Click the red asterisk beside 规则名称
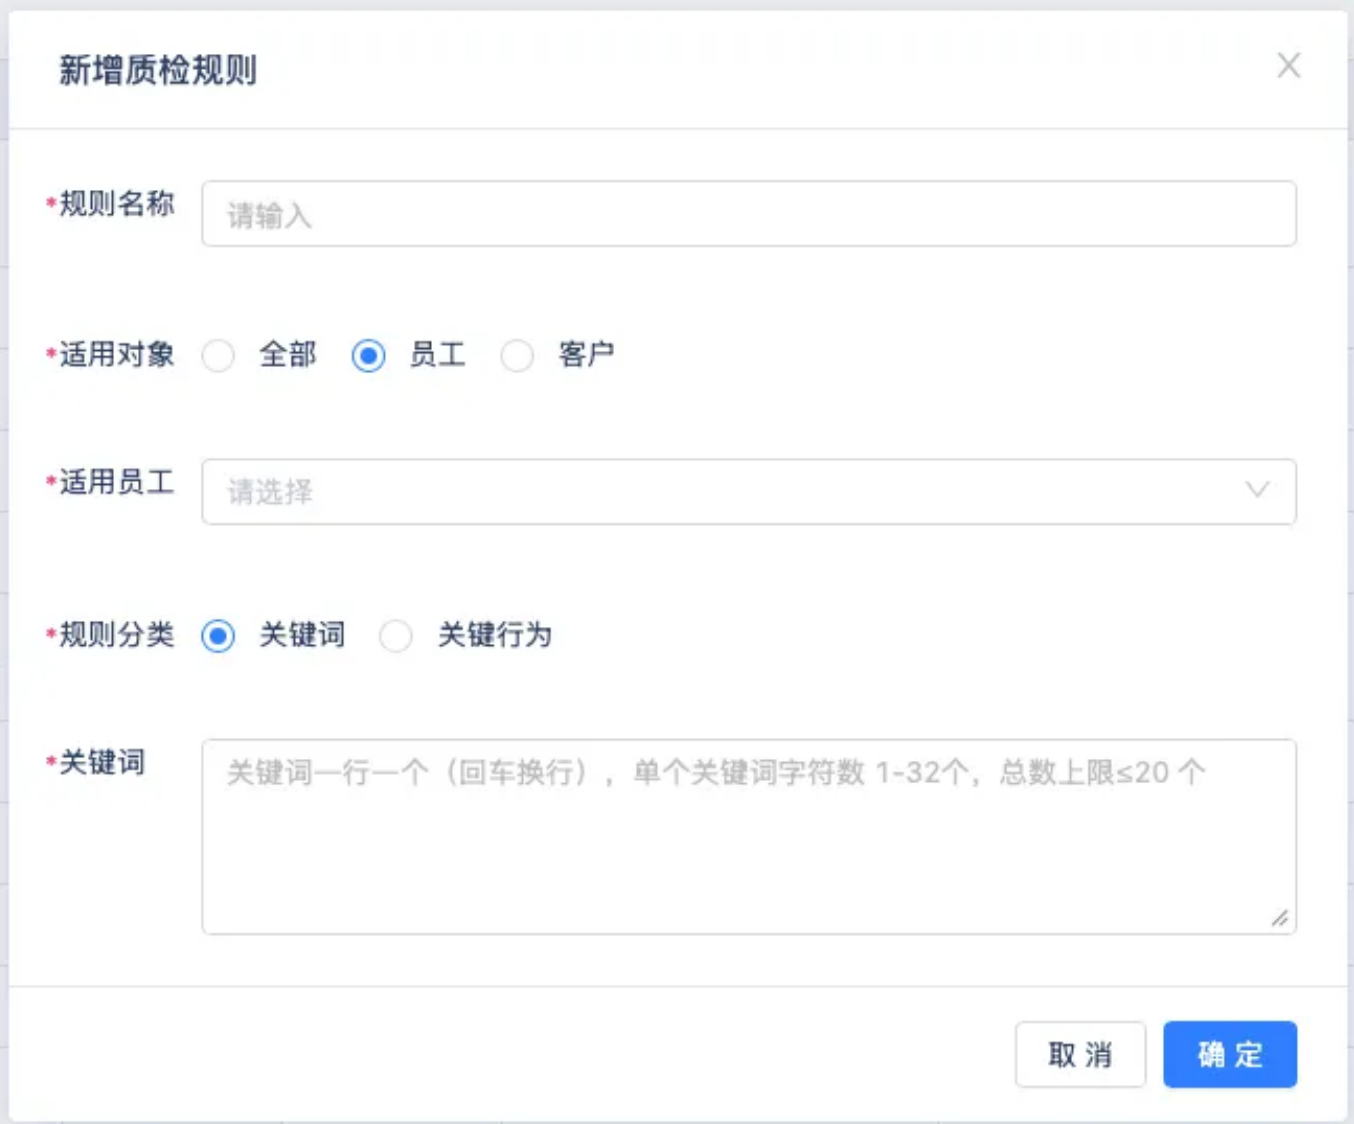The height and width of the screenshot is (1124, 1354). [50, 204]
